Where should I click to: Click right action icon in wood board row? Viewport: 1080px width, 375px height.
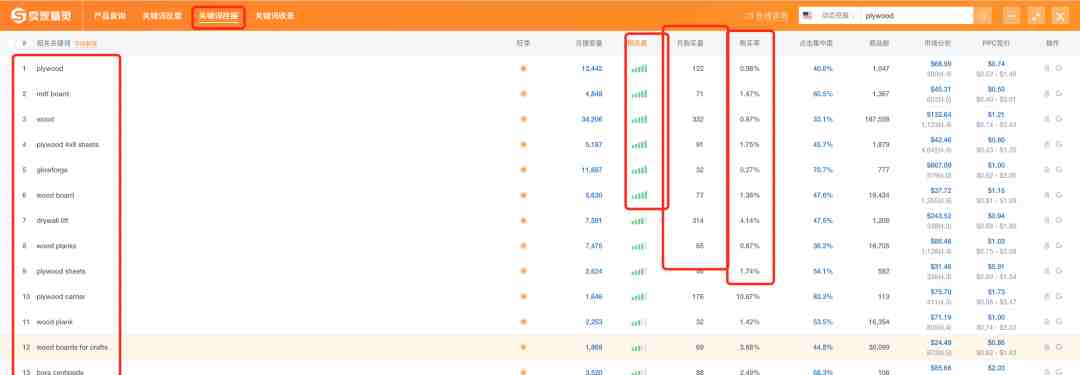coord(1059,195)
